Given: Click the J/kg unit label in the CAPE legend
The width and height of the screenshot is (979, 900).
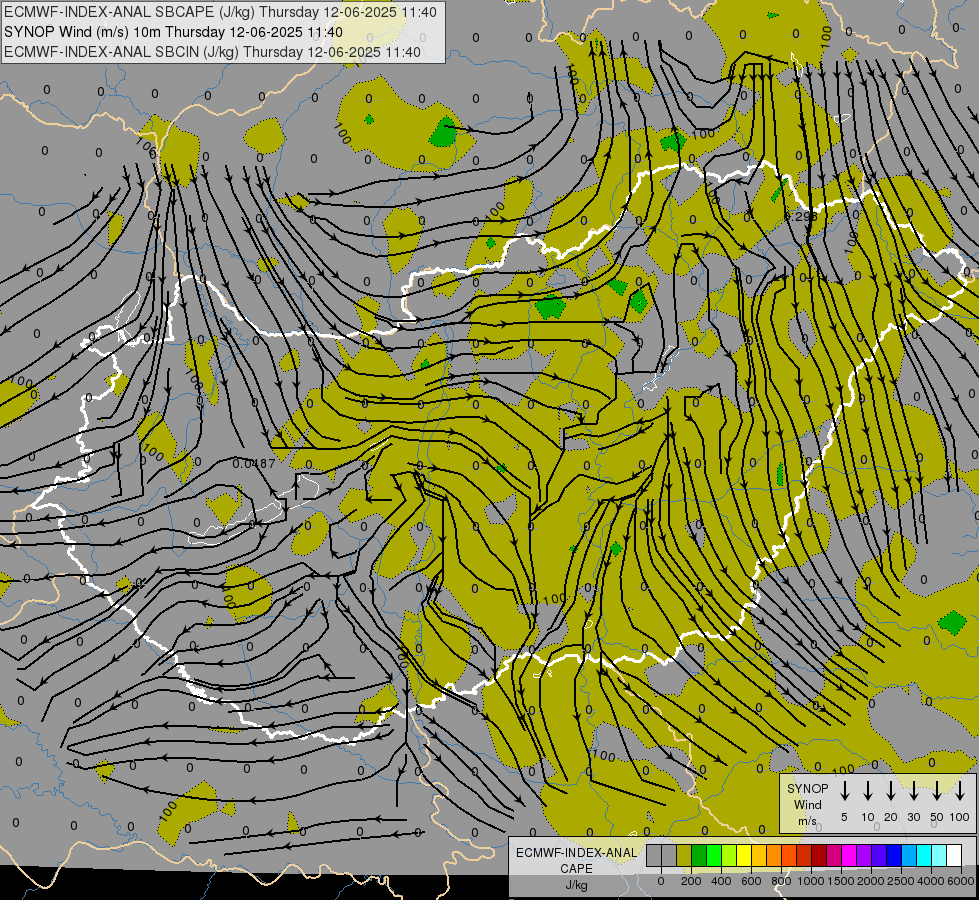Looking at the screenshot, I should click(x=576, y=885).
